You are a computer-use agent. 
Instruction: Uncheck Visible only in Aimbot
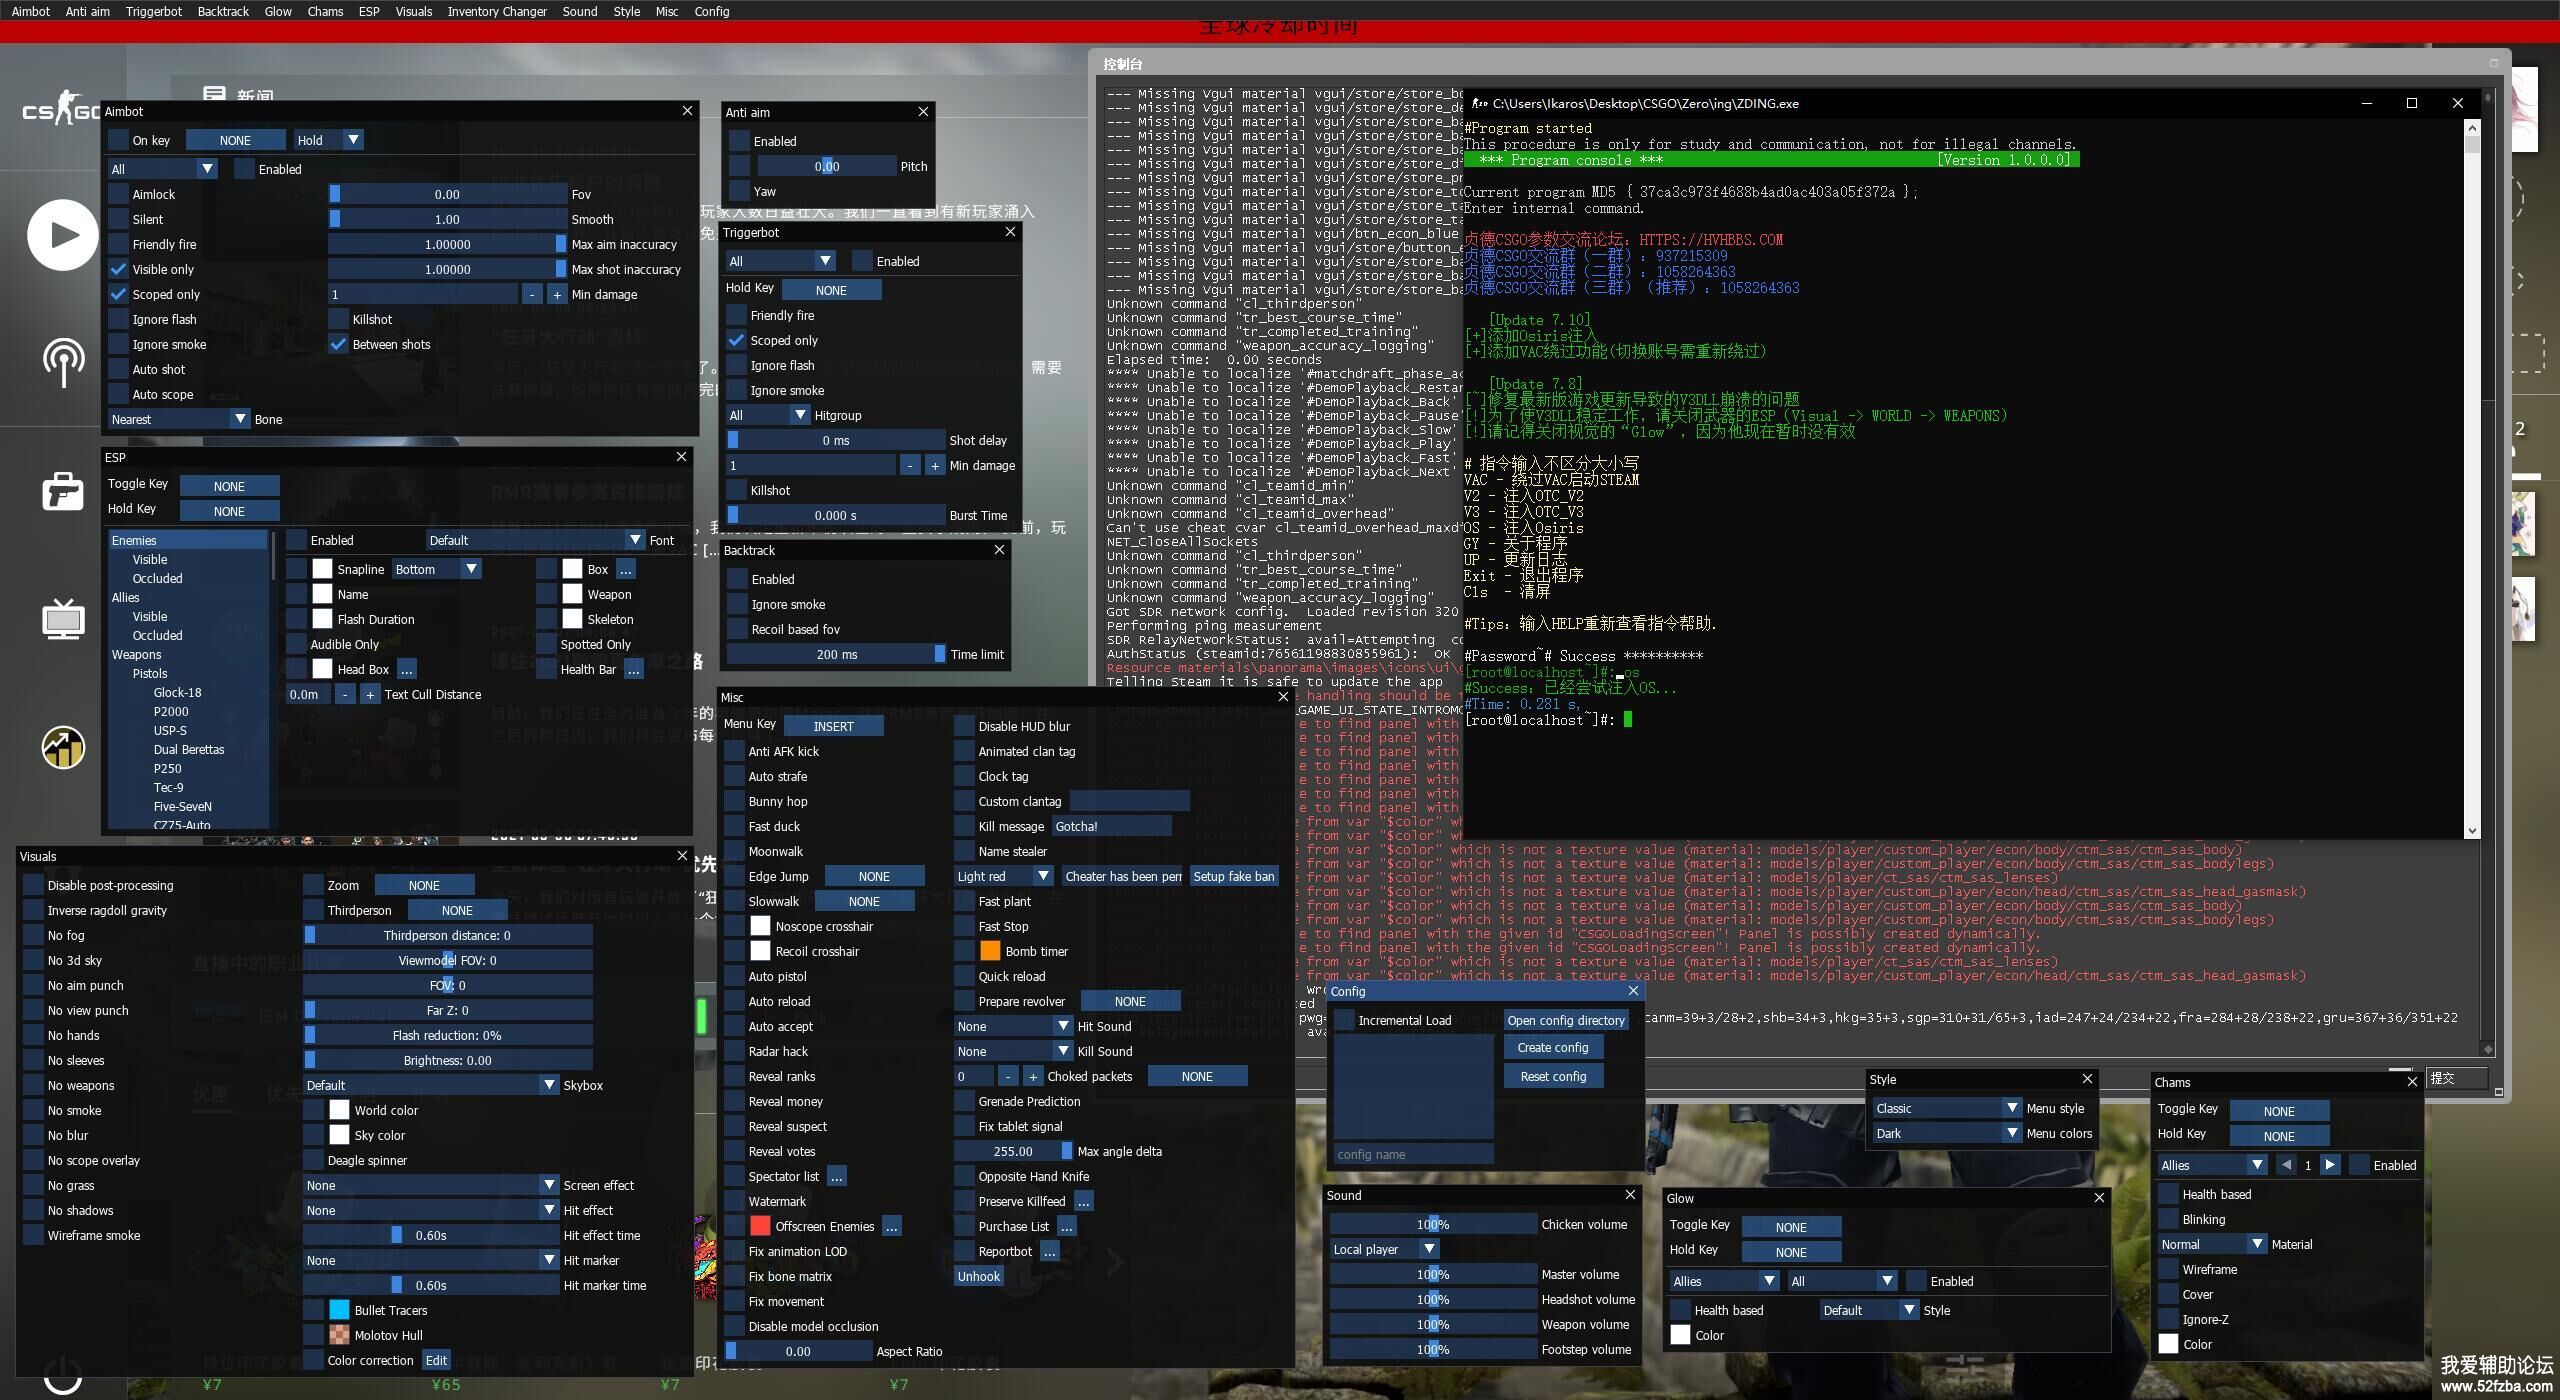pyautogui.click(x=119, y=270)
